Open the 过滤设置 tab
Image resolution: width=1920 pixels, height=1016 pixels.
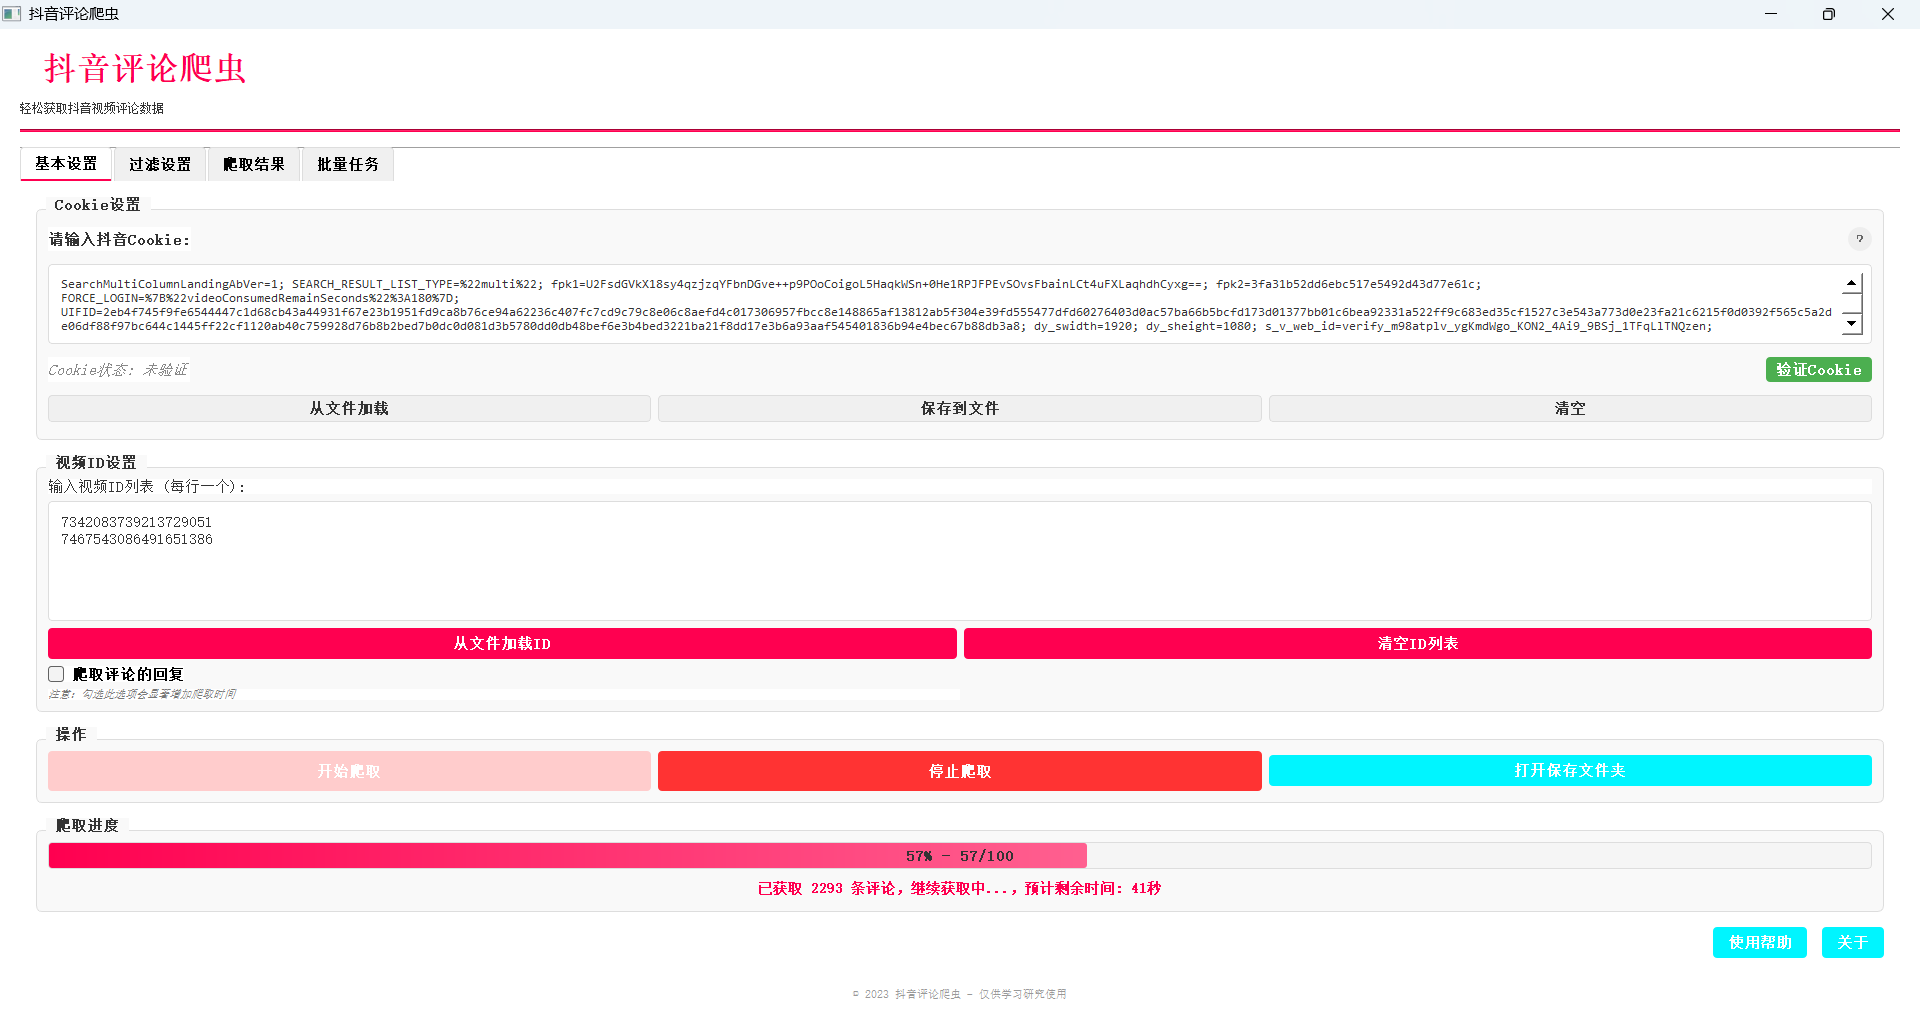[160, 164]
